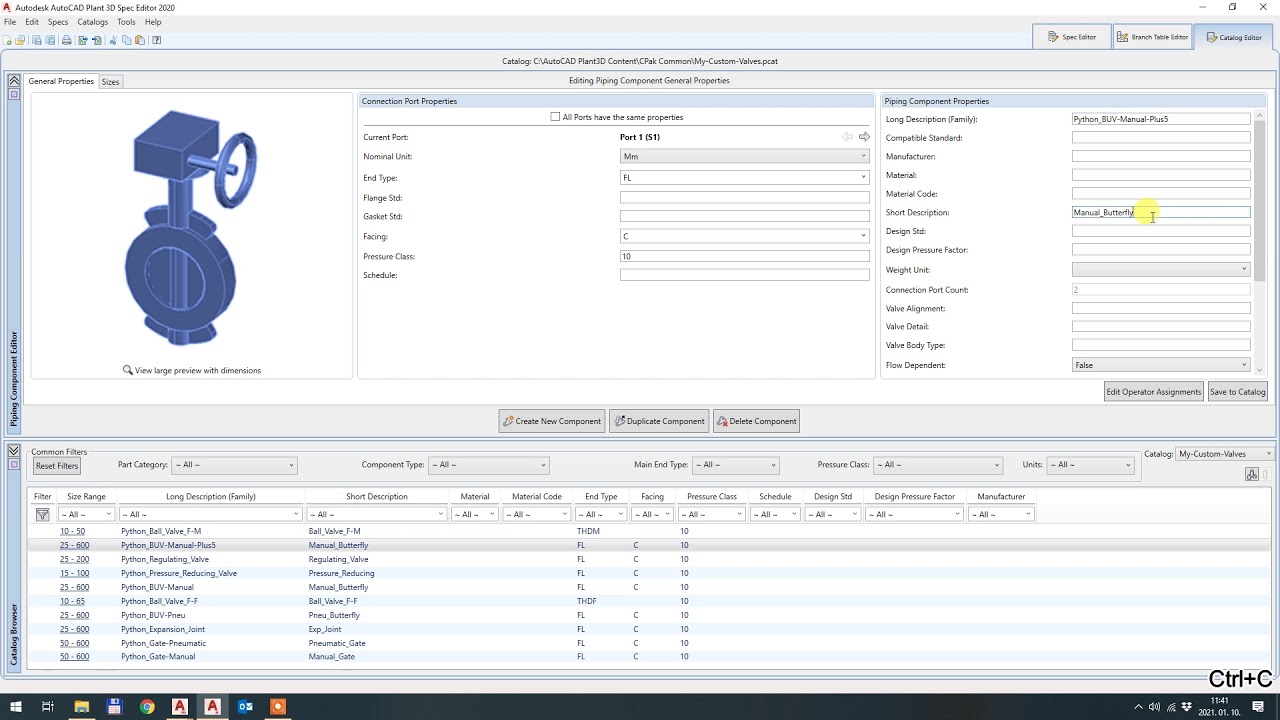Screen dimensions: 1280x720
Task: Click the Open folder toolbar icon
Action: [x=20, y=40]
